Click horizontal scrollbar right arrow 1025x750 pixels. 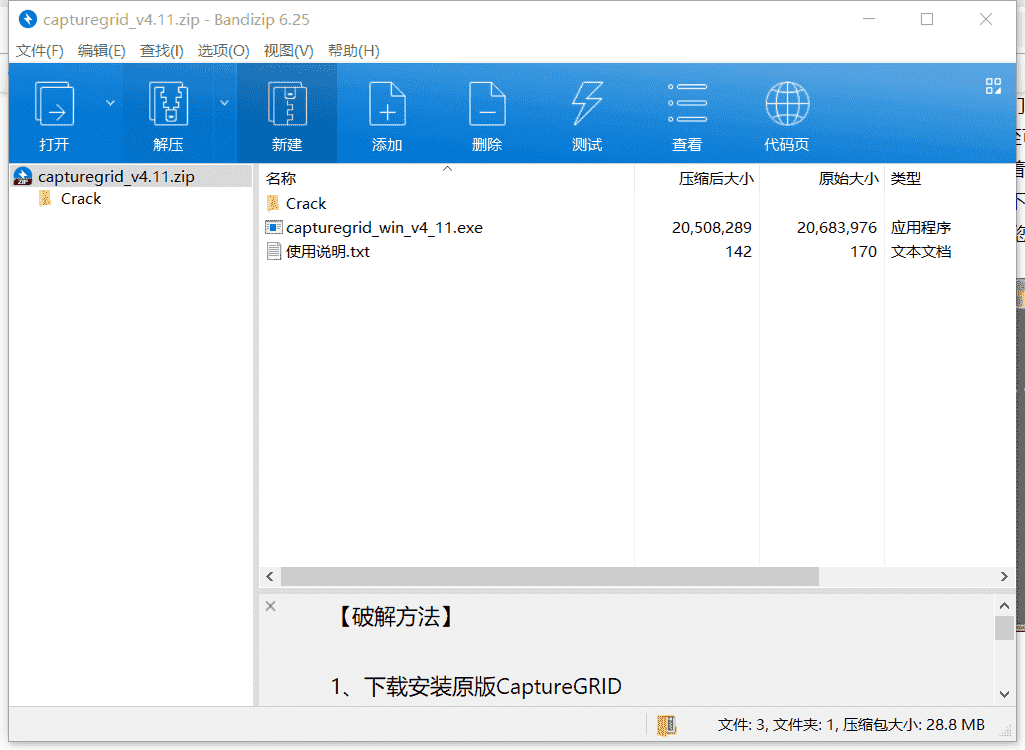(x=1004, y=577)
